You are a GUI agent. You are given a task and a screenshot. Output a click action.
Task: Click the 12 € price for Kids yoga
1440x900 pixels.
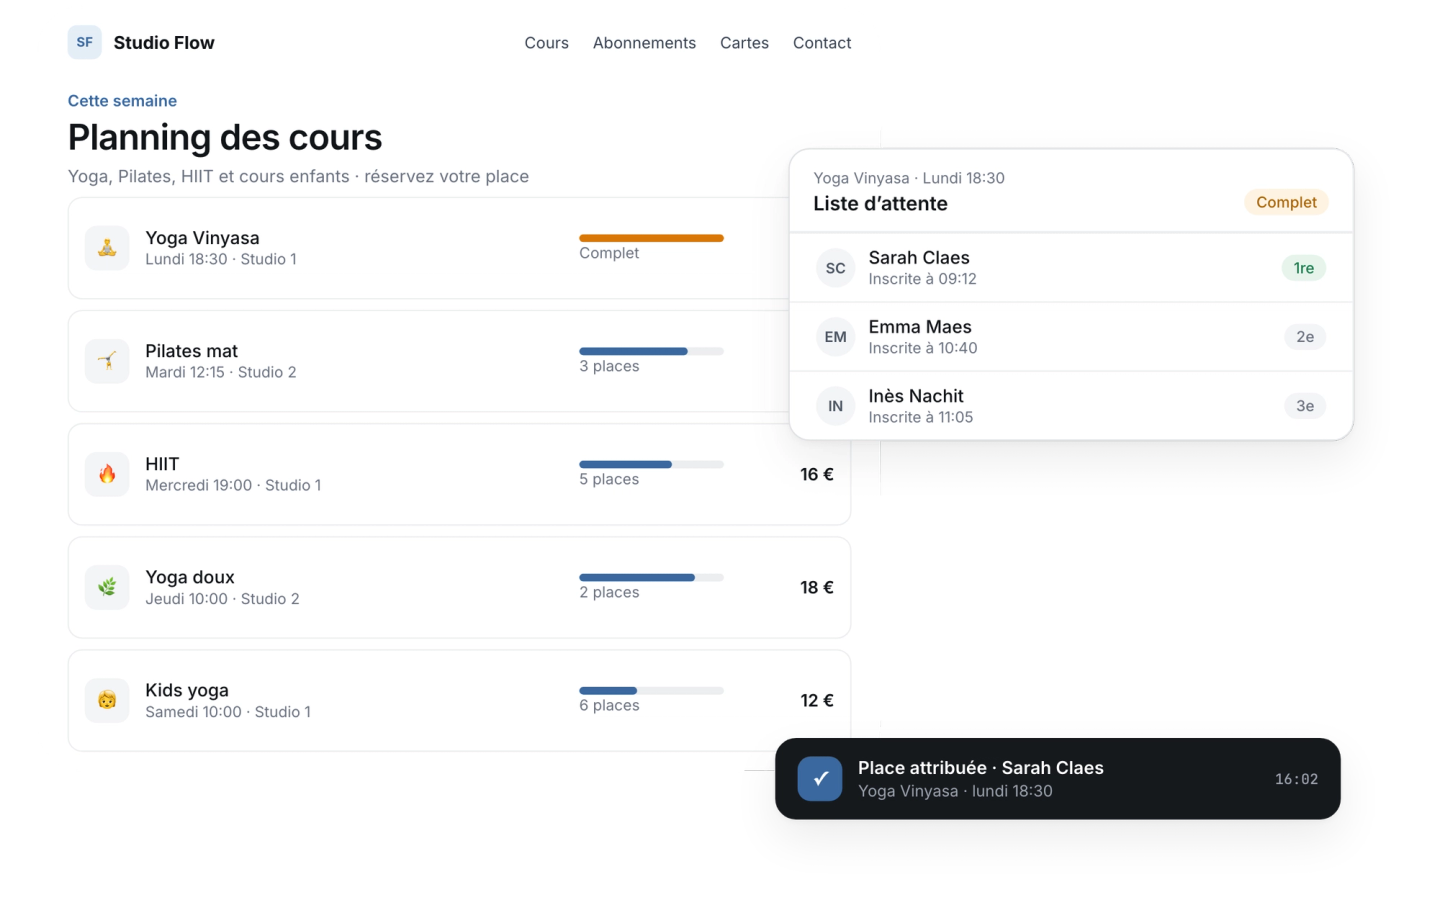point(817,700)
